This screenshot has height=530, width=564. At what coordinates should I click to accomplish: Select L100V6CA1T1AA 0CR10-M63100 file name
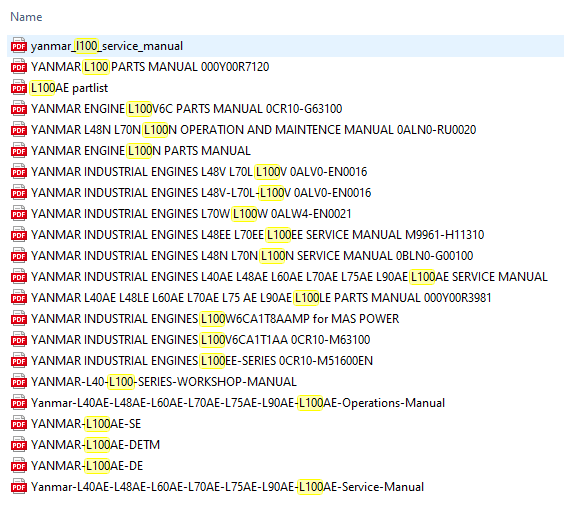pos(200,340)
